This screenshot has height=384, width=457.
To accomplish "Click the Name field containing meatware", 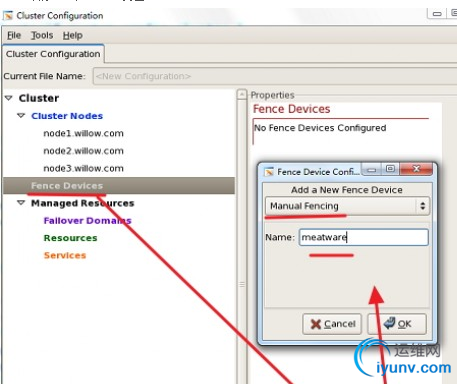I will (364, 237).
